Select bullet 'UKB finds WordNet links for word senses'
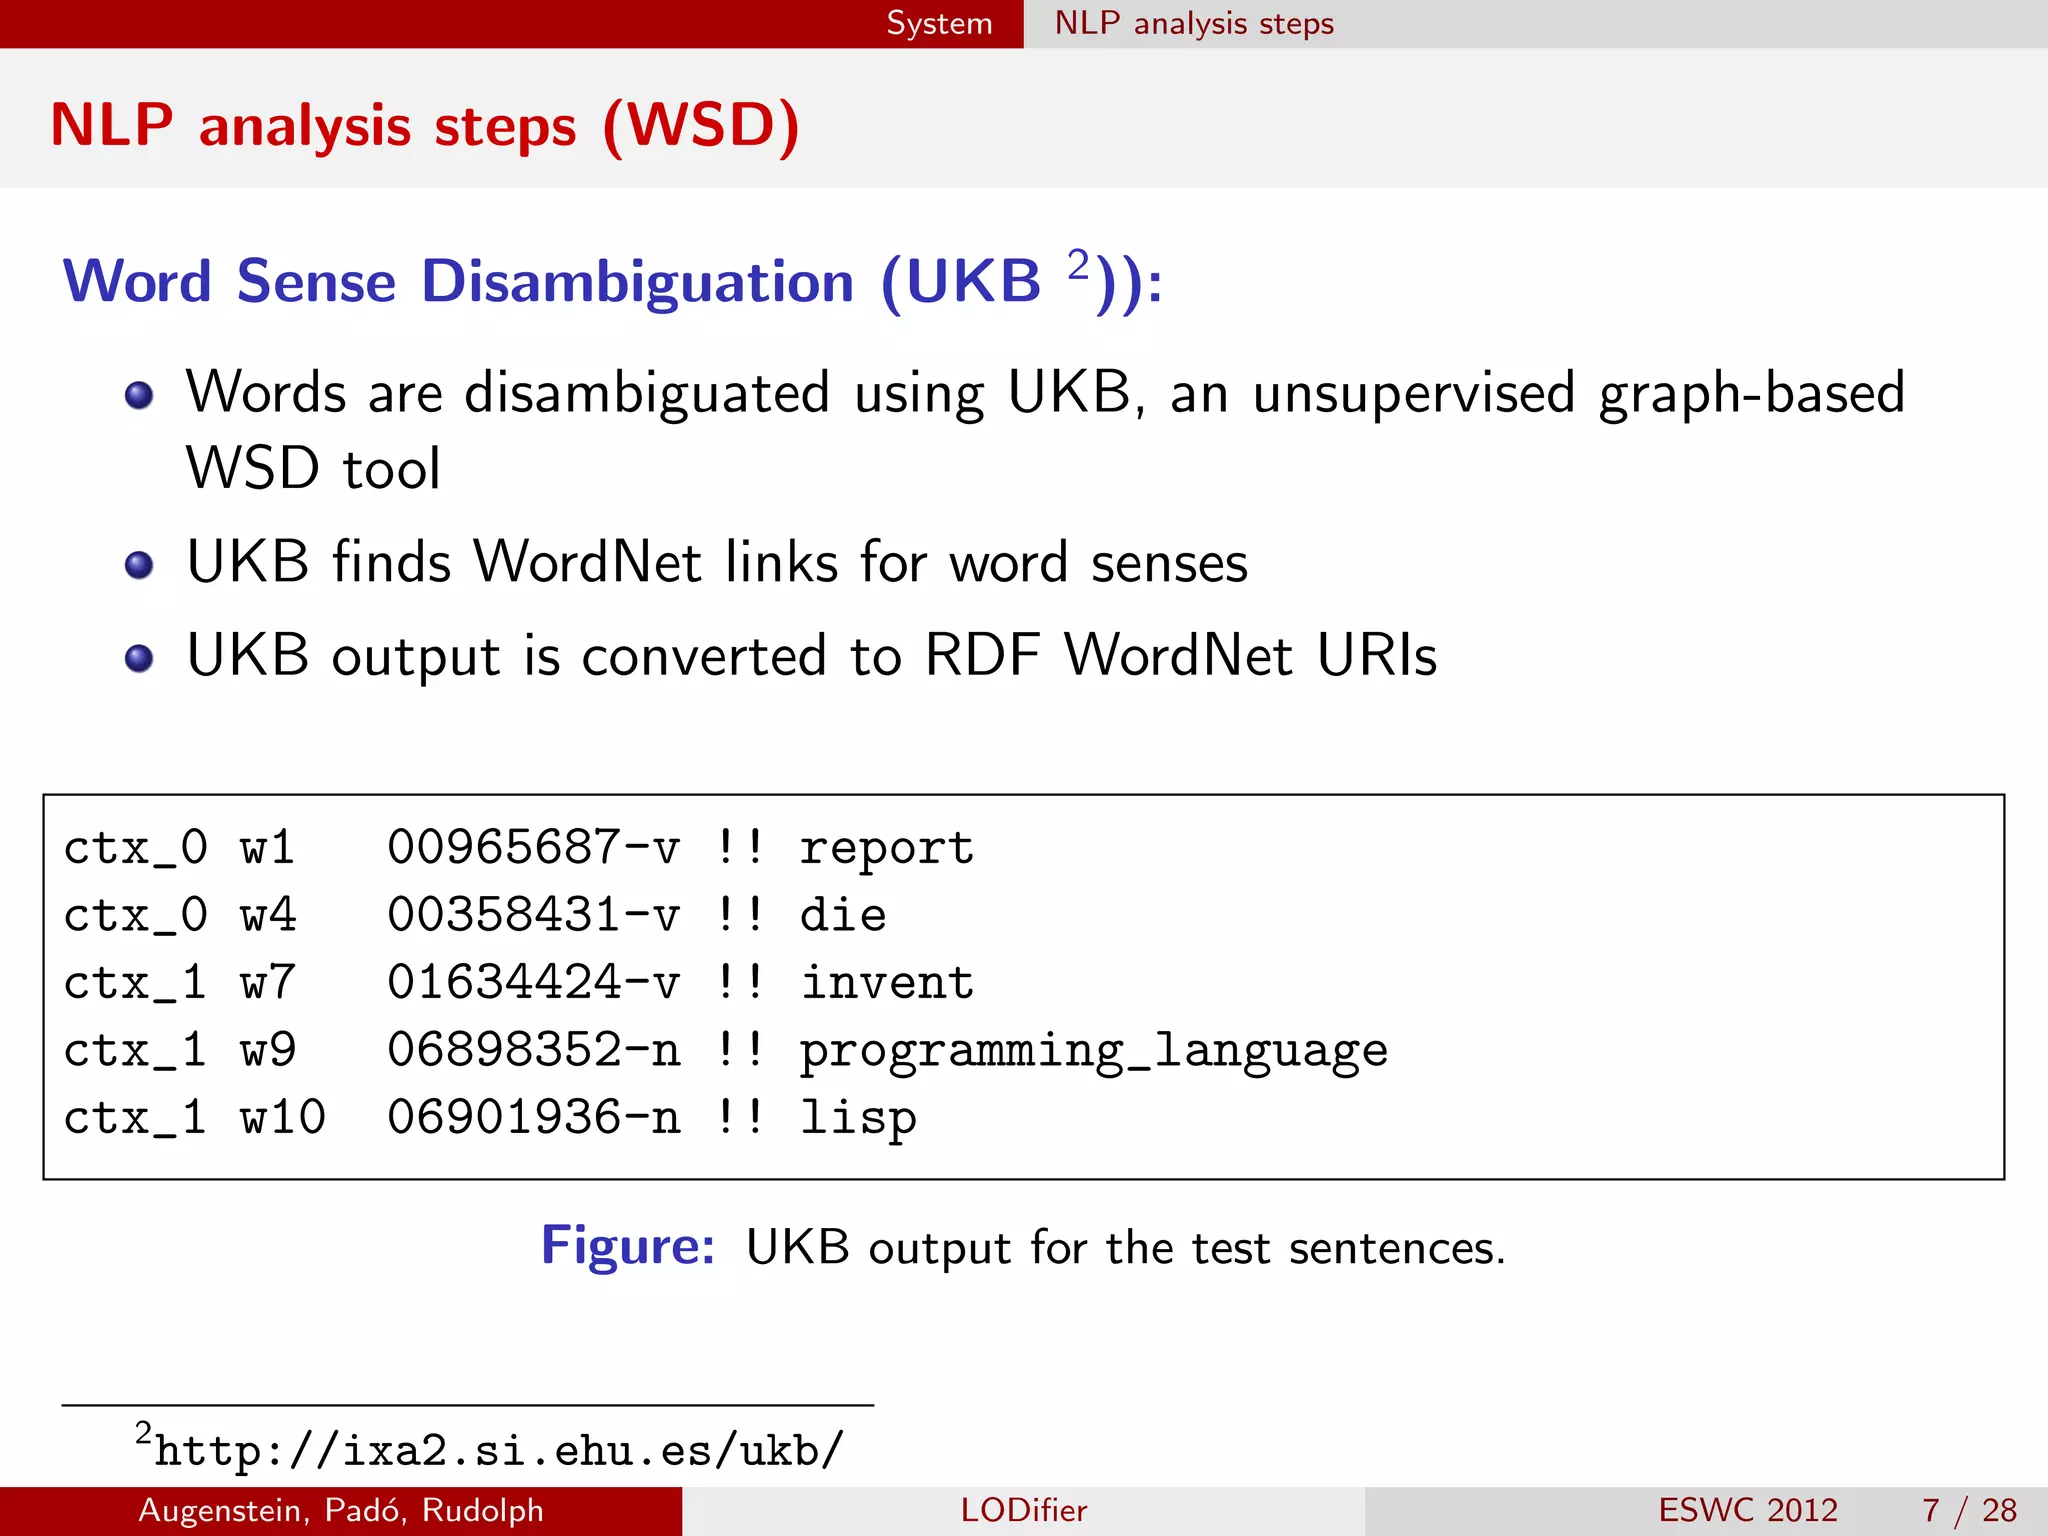2048x1536 pixels. pos(717,562)
